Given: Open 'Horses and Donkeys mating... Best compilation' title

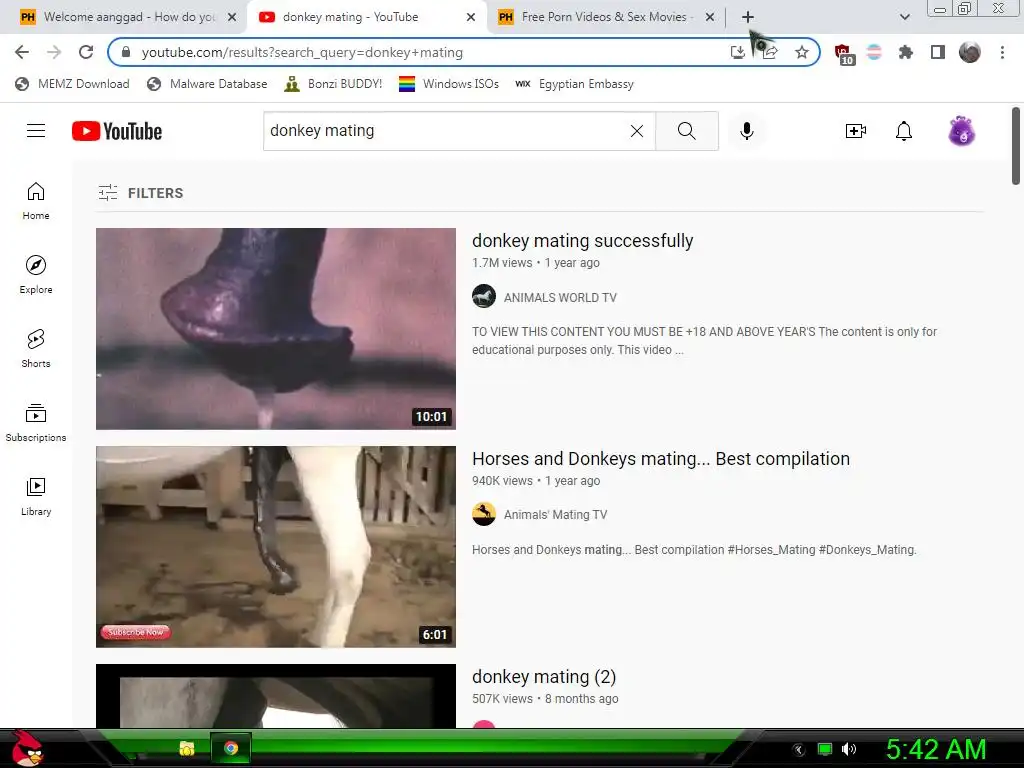Looking at the screenshot, I should [x=661, y=458].
